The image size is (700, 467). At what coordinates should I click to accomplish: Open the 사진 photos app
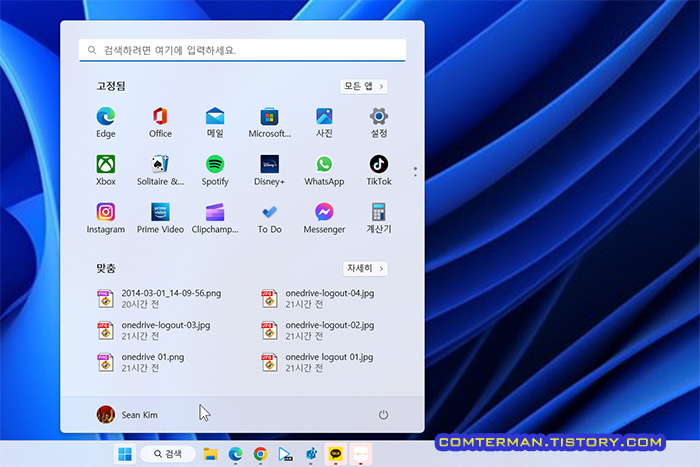click(x=324, y=122)
